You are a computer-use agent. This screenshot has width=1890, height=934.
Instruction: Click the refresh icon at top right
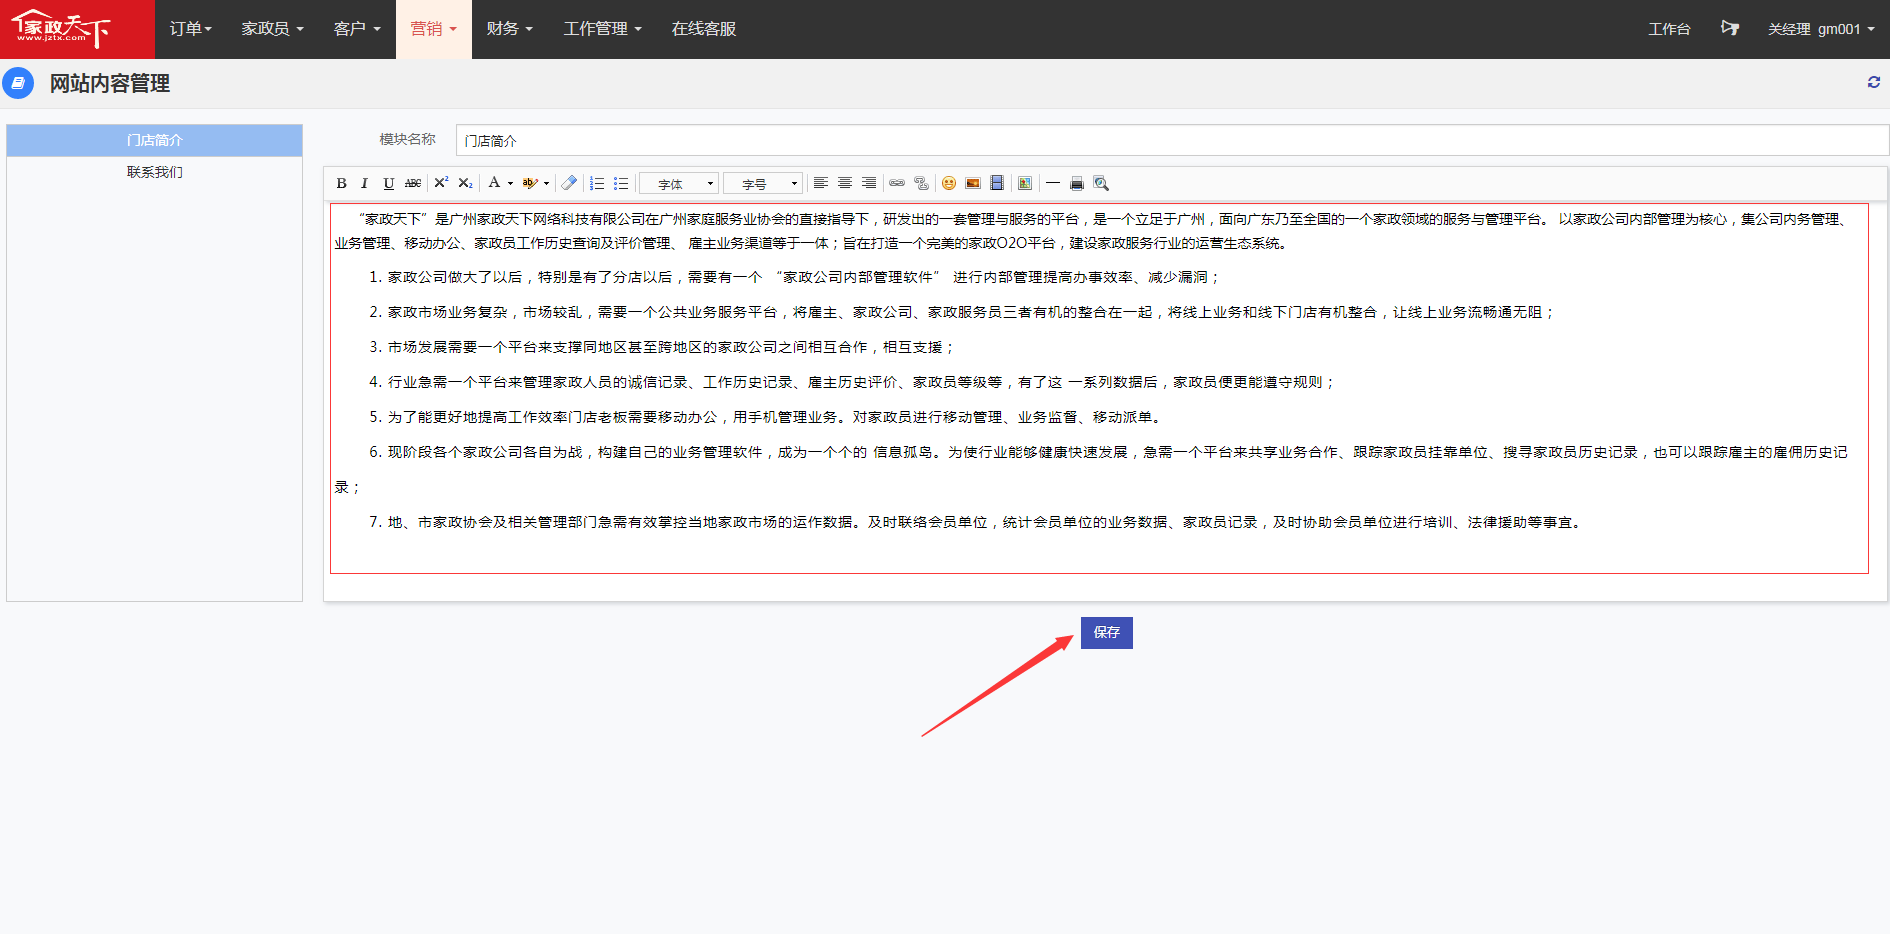tap(1874, 82)
